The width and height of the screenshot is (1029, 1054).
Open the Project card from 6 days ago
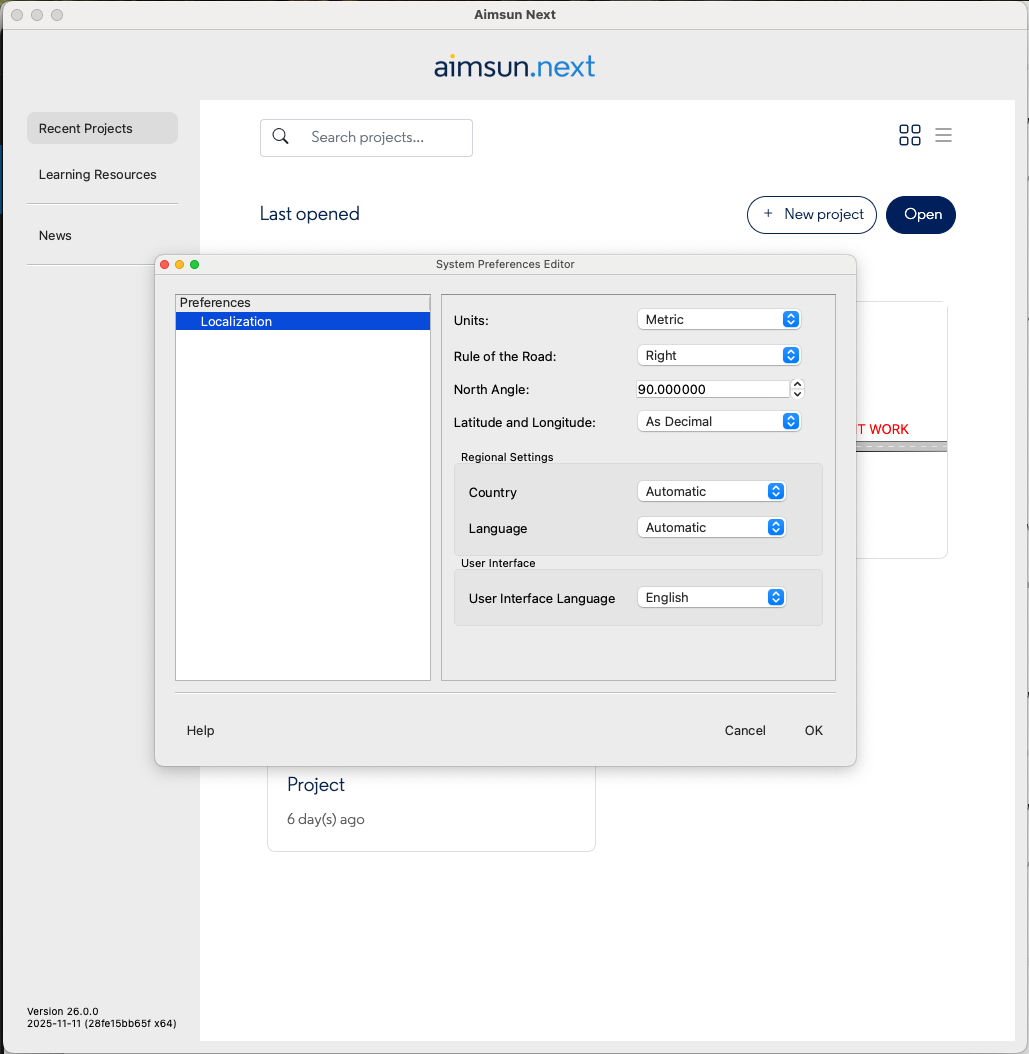[x=431, y=808]
